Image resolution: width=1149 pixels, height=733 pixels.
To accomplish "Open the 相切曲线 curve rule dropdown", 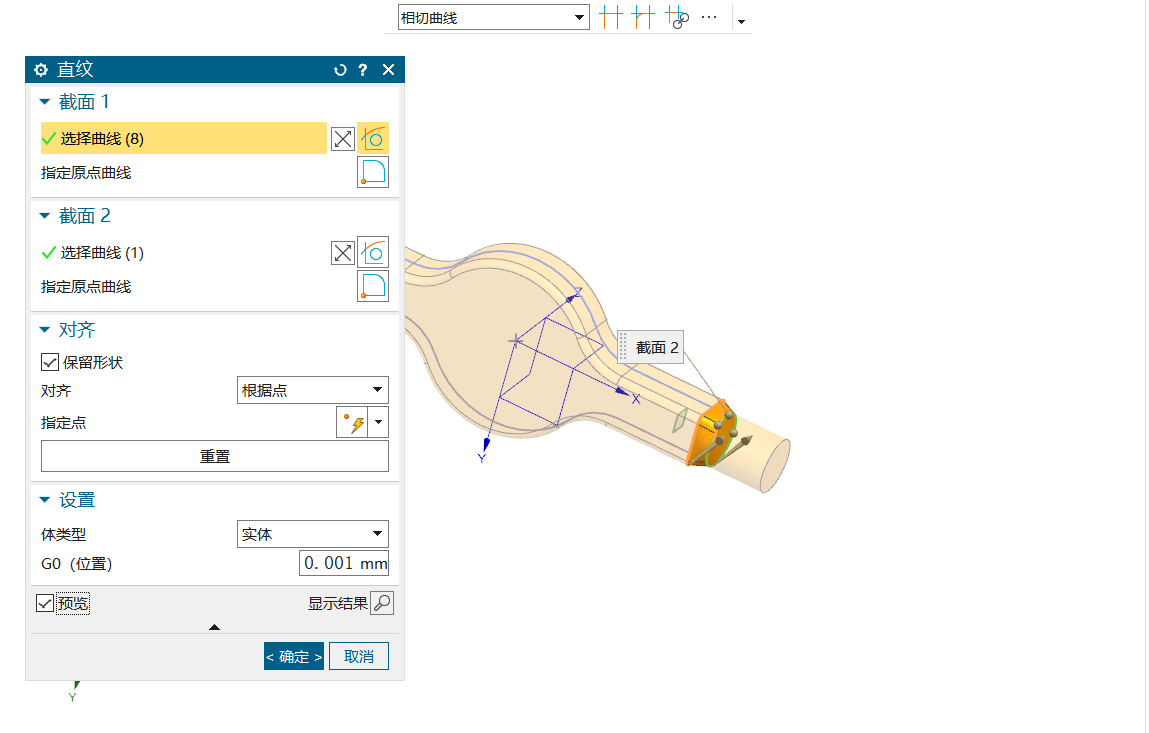I will click(493, 18).
